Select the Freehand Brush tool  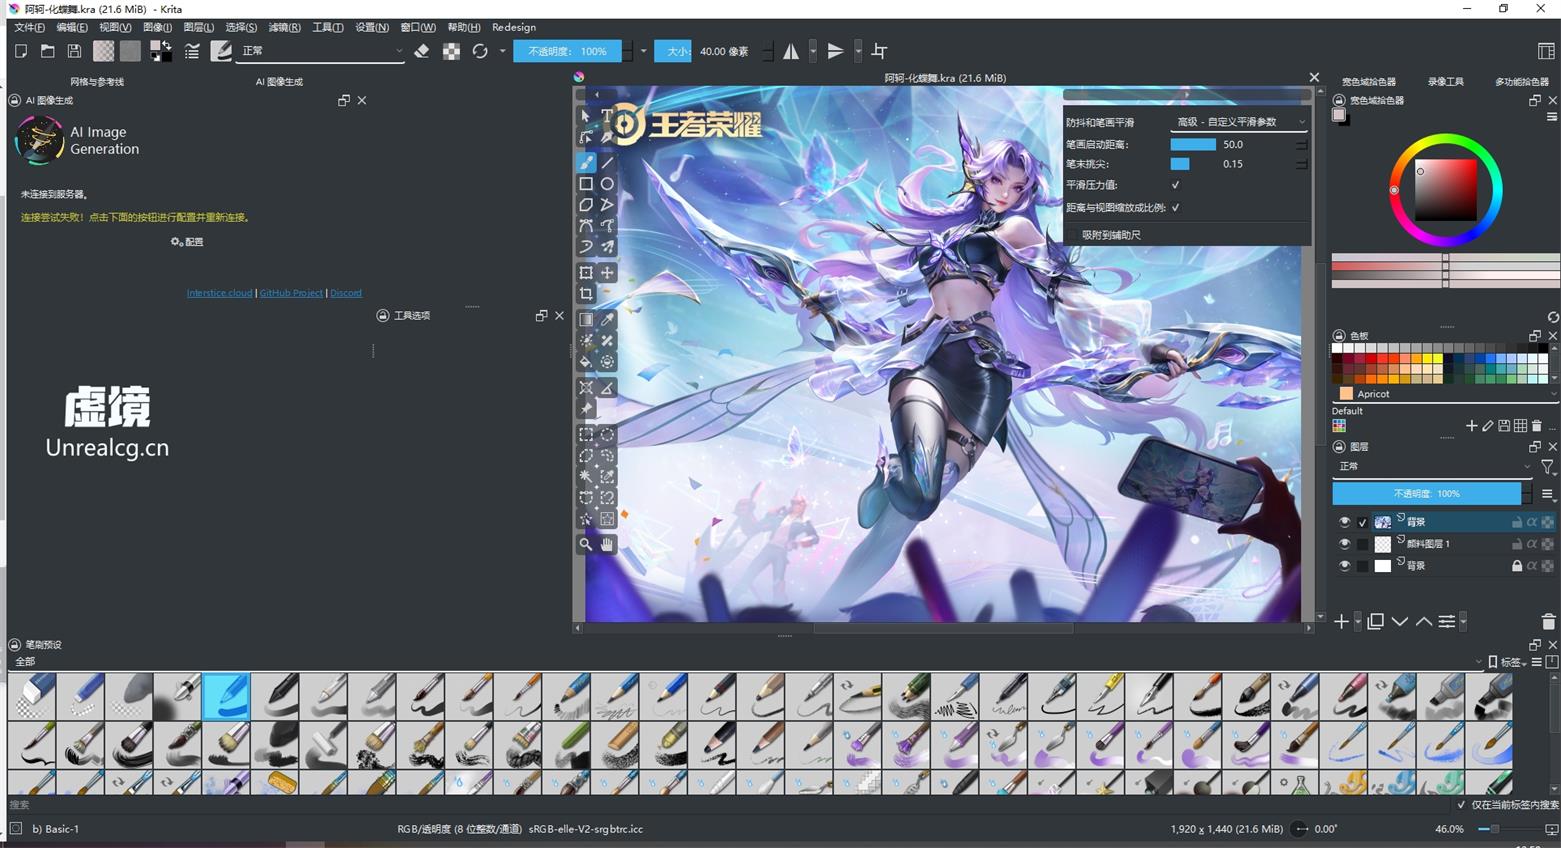[x=586, y=162]
